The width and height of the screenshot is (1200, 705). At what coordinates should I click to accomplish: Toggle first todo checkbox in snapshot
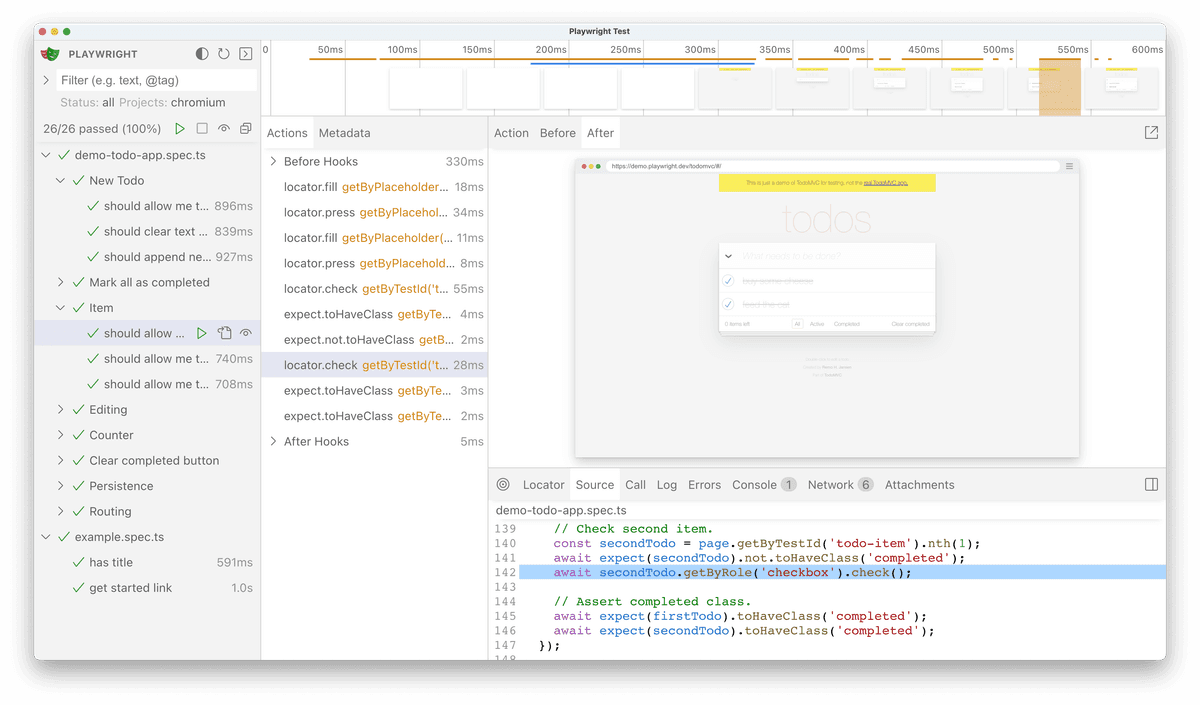729,281
